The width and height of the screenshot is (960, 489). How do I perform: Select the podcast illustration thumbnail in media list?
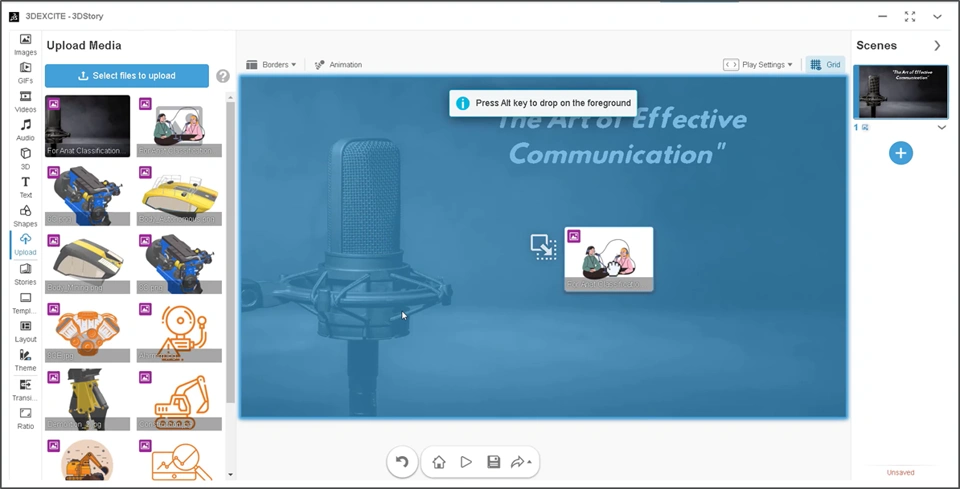pyautogui.click(x=179, y=126)
